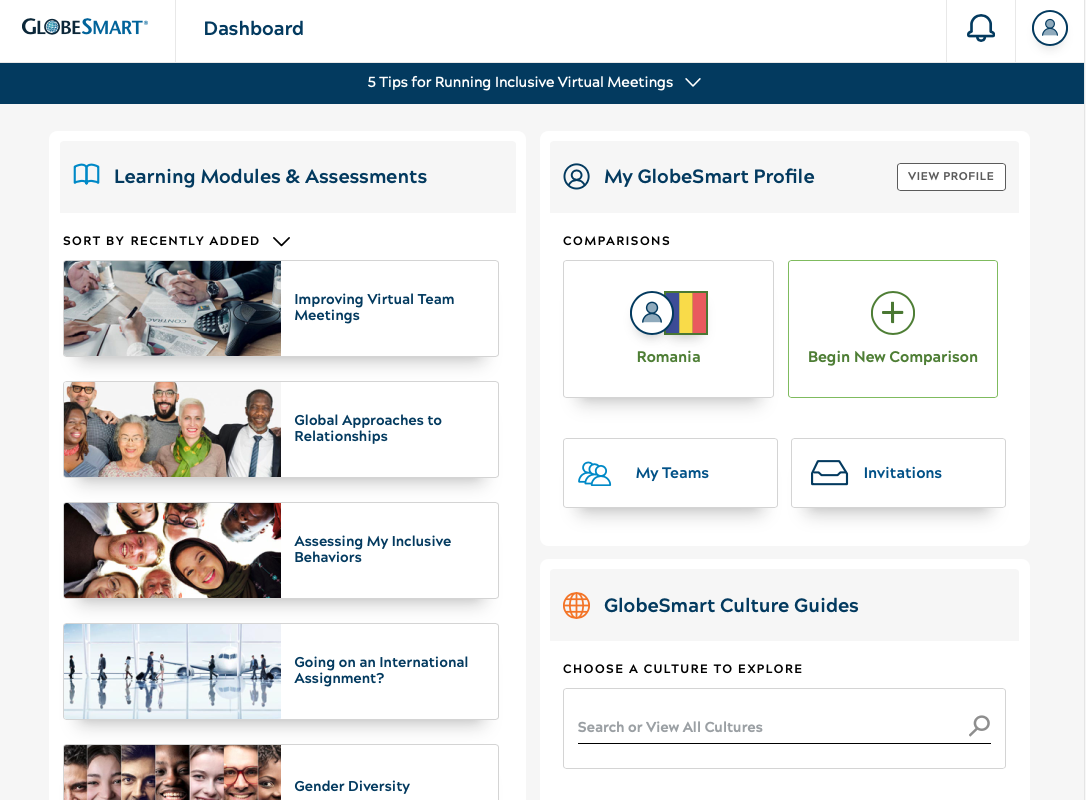Open Invitations

pos(898,473)
